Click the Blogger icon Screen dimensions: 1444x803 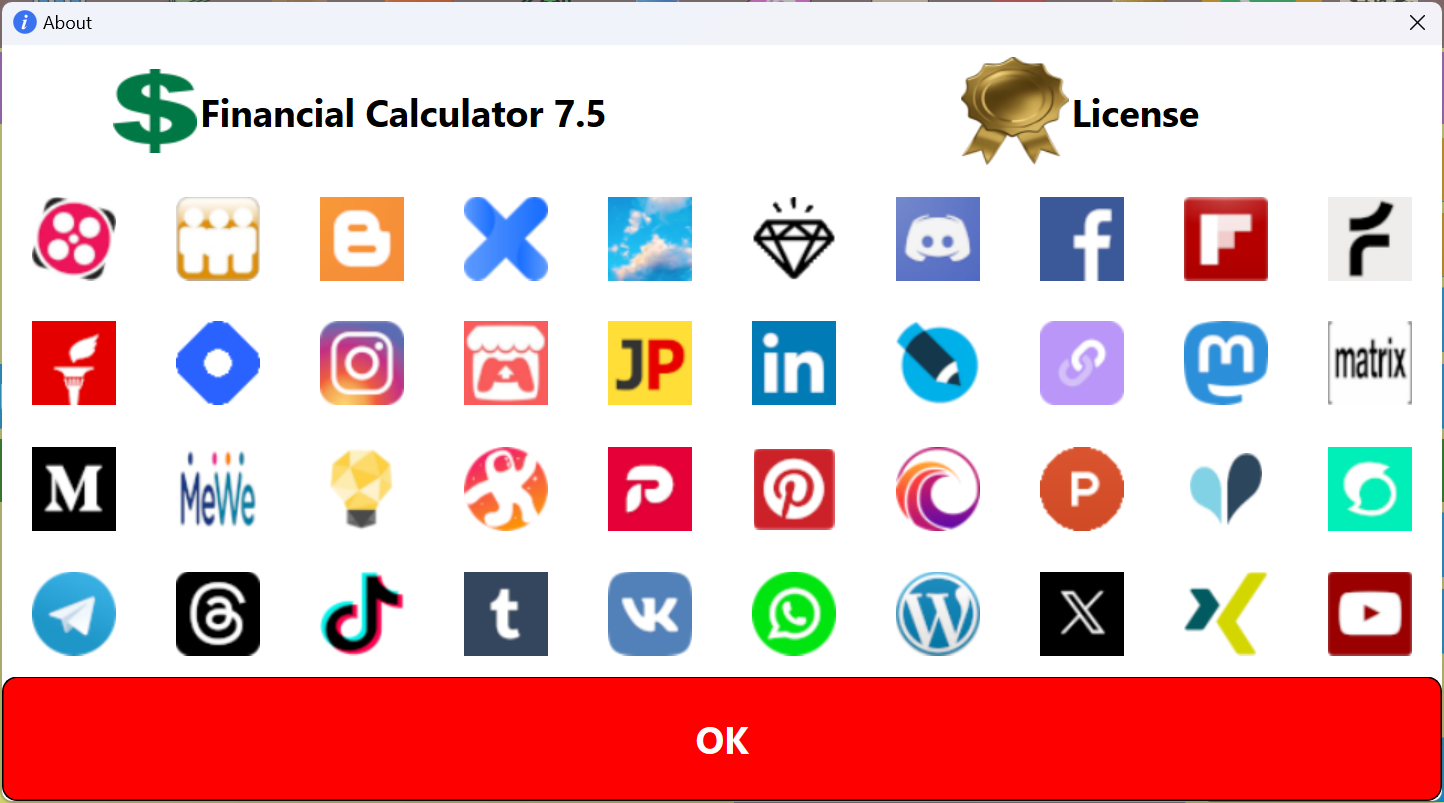pyautogui.click(x=362, y=239)
